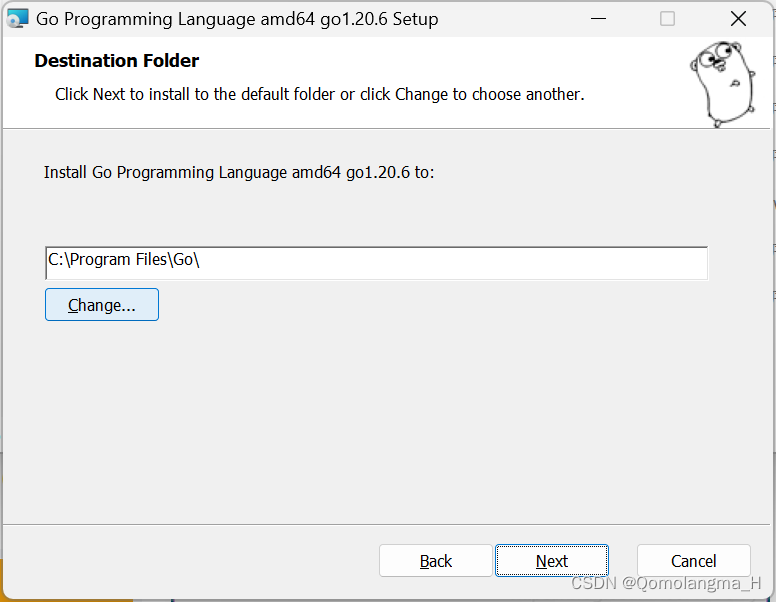Screen dimensions: 776x602
Task: Click the installer icon in title bar
Action: click(x=17, y=19)
